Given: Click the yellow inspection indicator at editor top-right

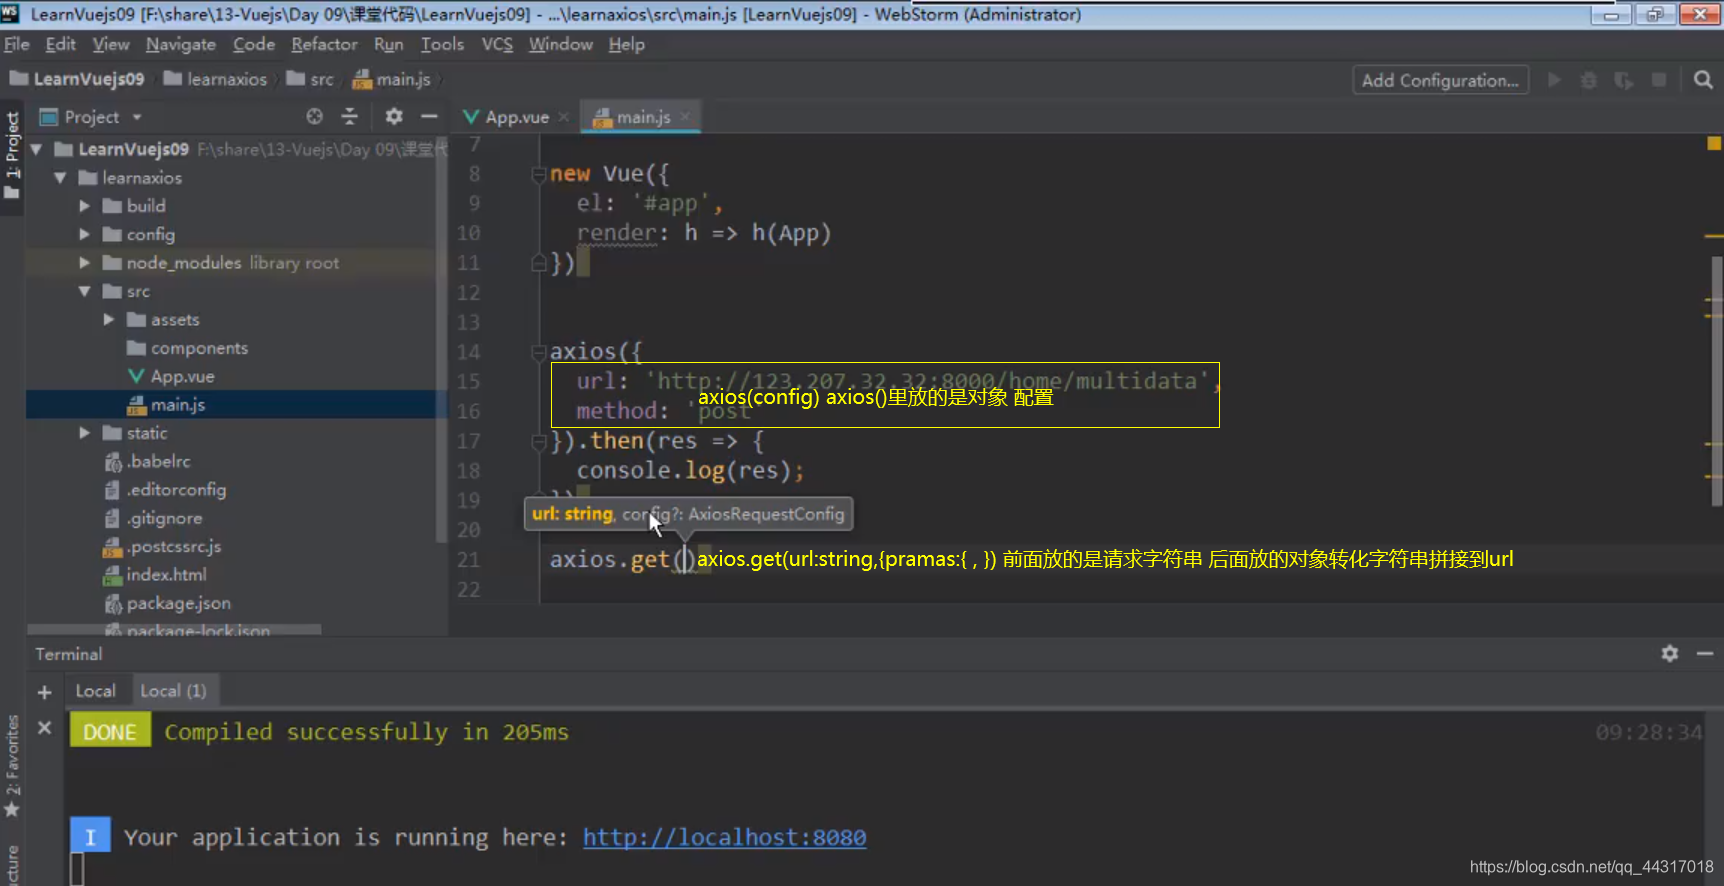Looking at the screenshot, I should (1714, 144).
